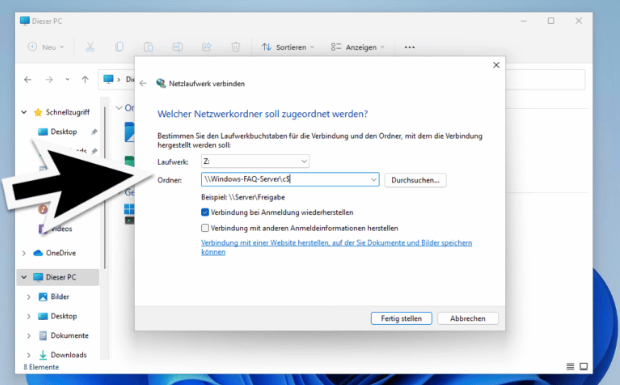Image resolution: width=620 pixels, height=385 pixels.
Task: Select Dieser PC in the sidebar
Action: [x=60, y=277]
